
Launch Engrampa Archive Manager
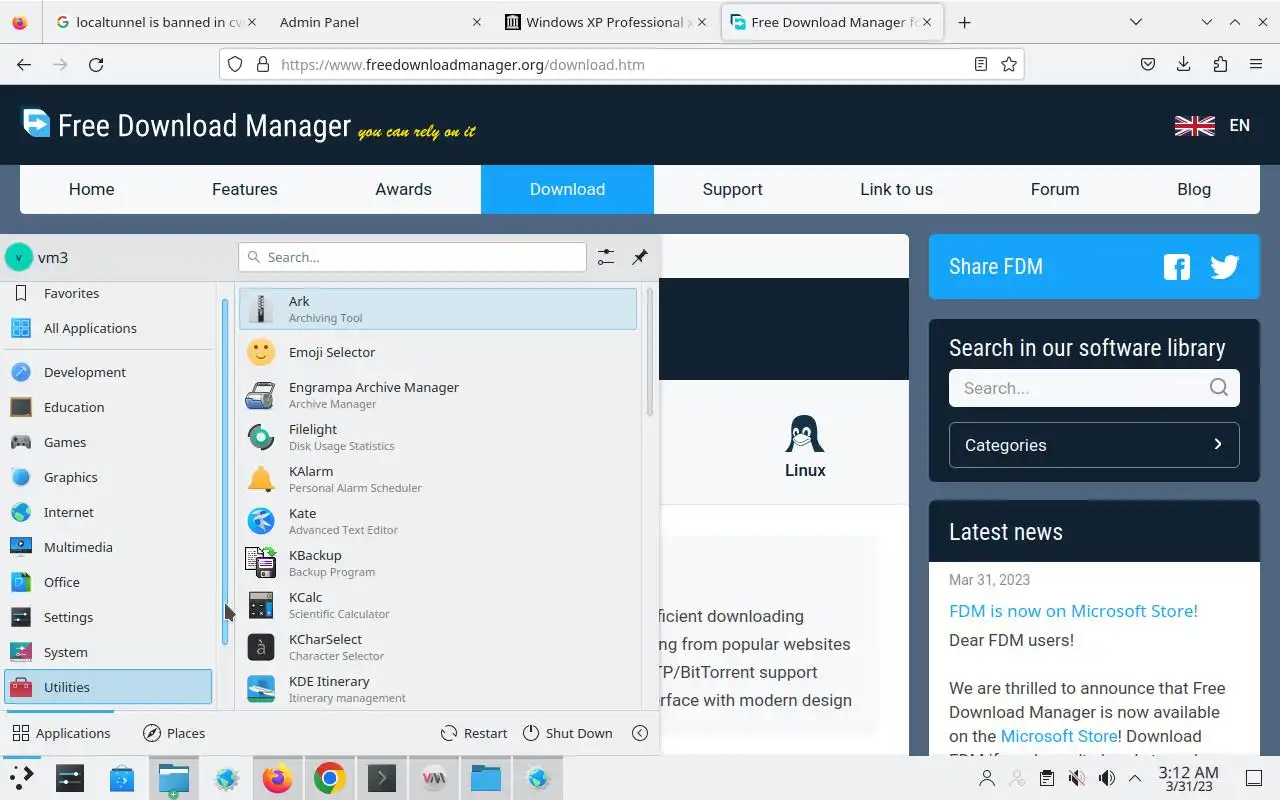pyautogui.click(x=437, y=395)
